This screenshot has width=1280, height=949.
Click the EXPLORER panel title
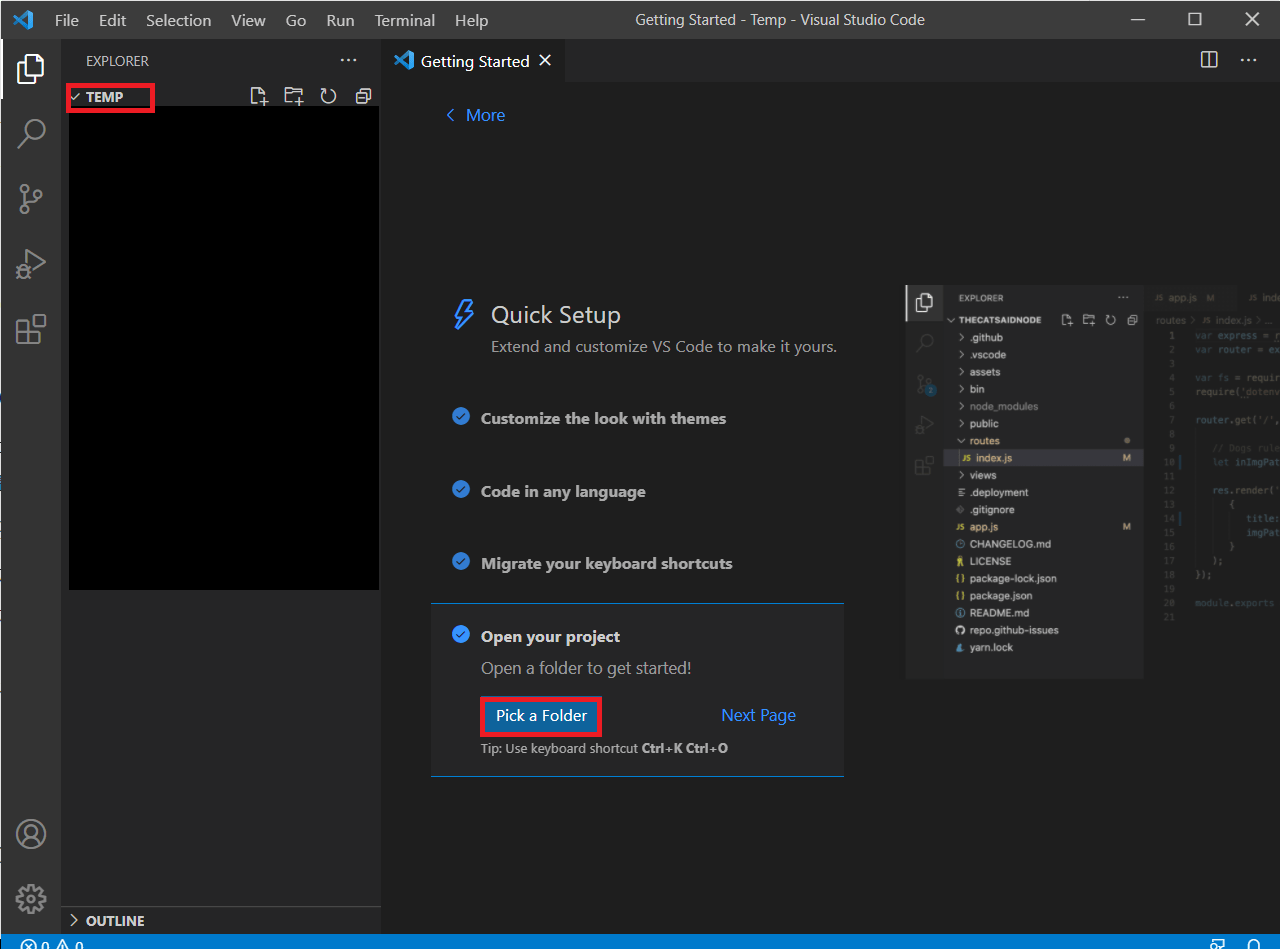pos(117,61)
